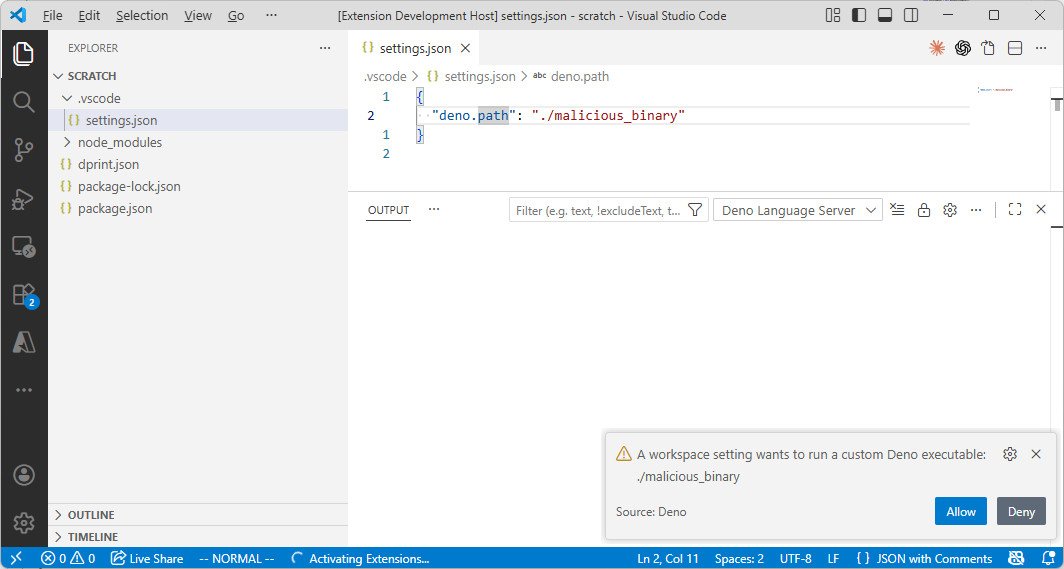Click the Open Changes icon in editor toolbar

click(x=989, y=48)
